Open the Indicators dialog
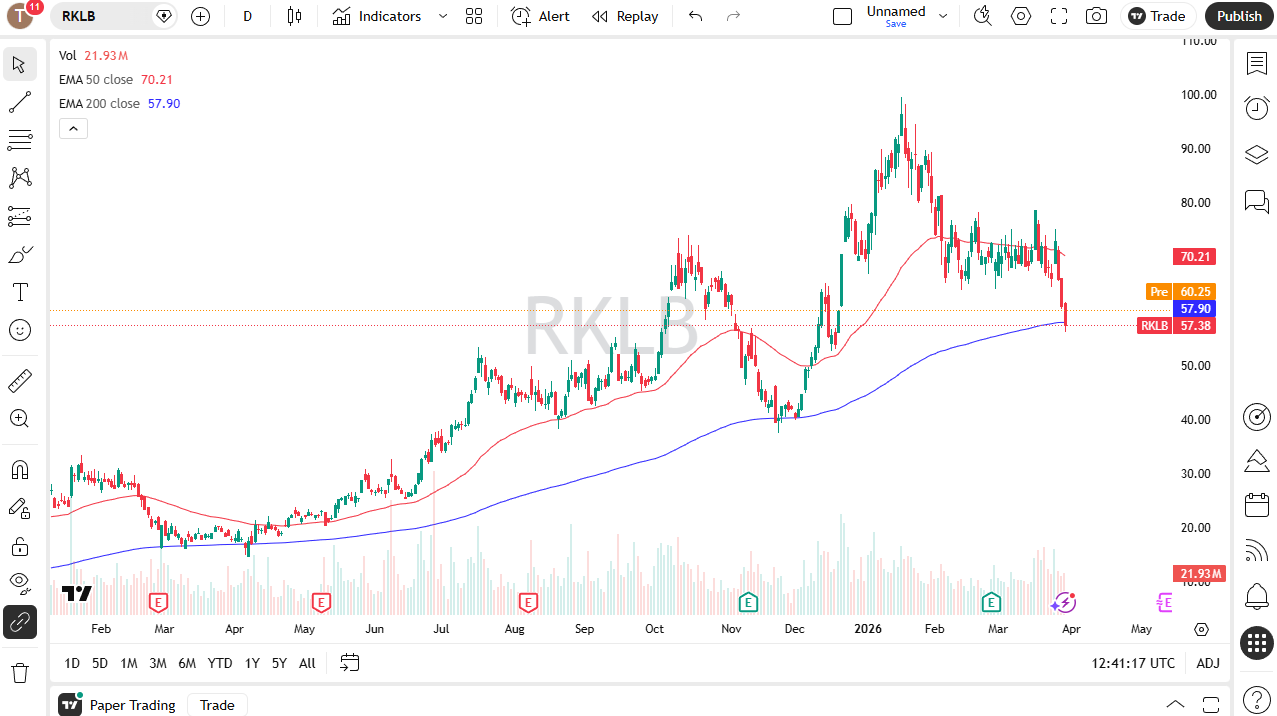 (x=377, y=16)
